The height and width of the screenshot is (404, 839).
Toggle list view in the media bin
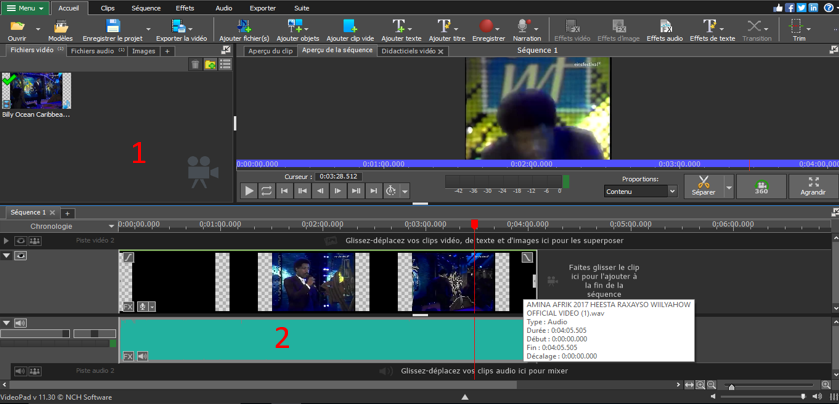tap(225, 64)
